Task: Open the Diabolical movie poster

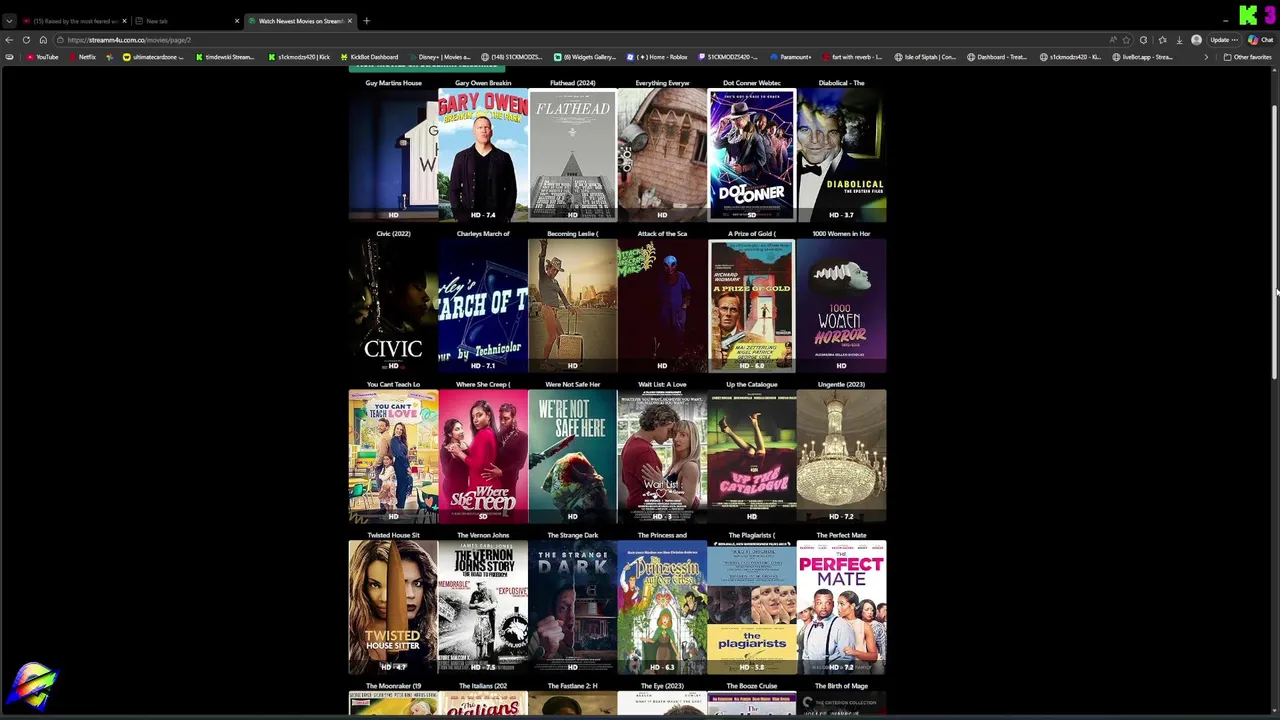Action: 841,155
